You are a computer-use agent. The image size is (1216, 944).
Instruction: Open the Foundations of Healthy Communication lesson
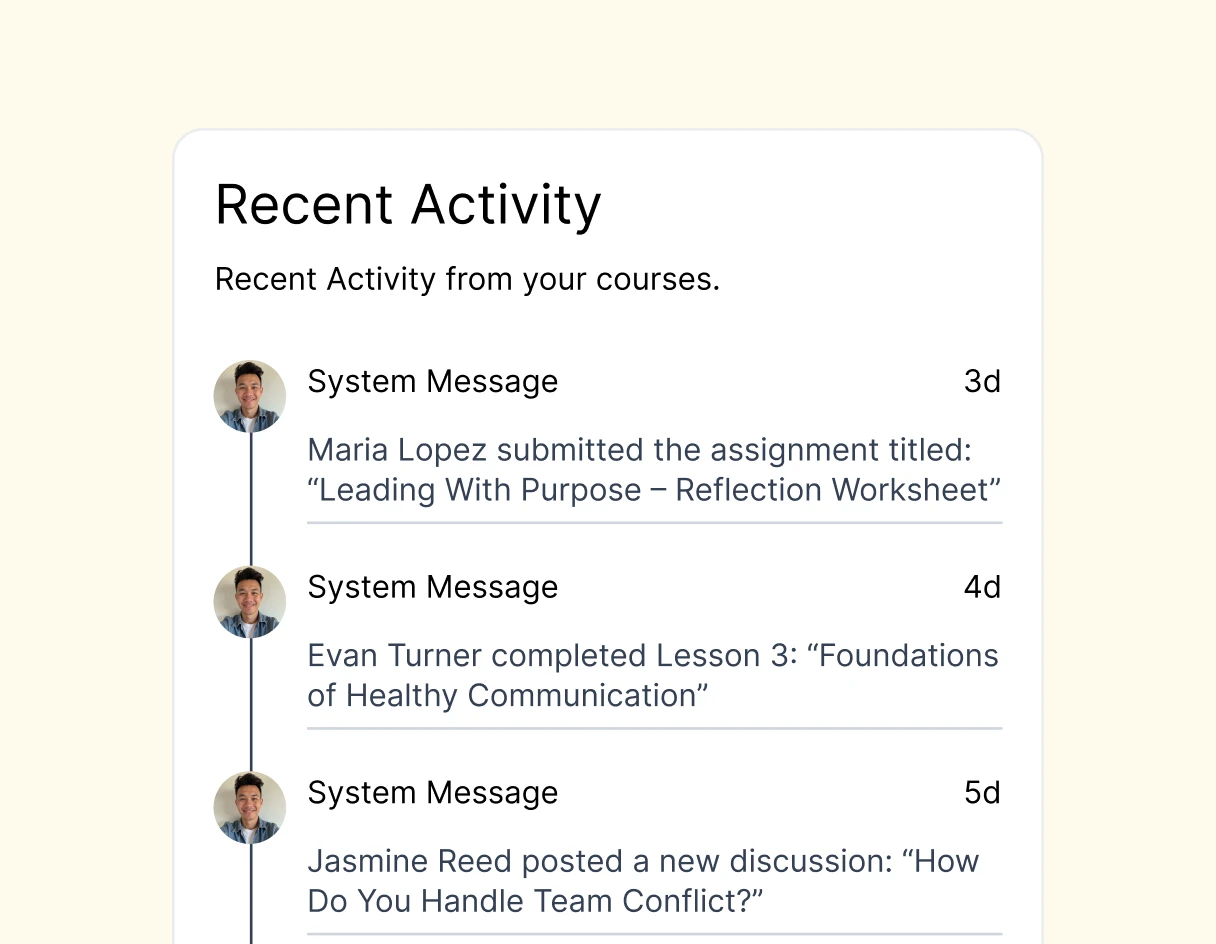[x=508, y=695]
